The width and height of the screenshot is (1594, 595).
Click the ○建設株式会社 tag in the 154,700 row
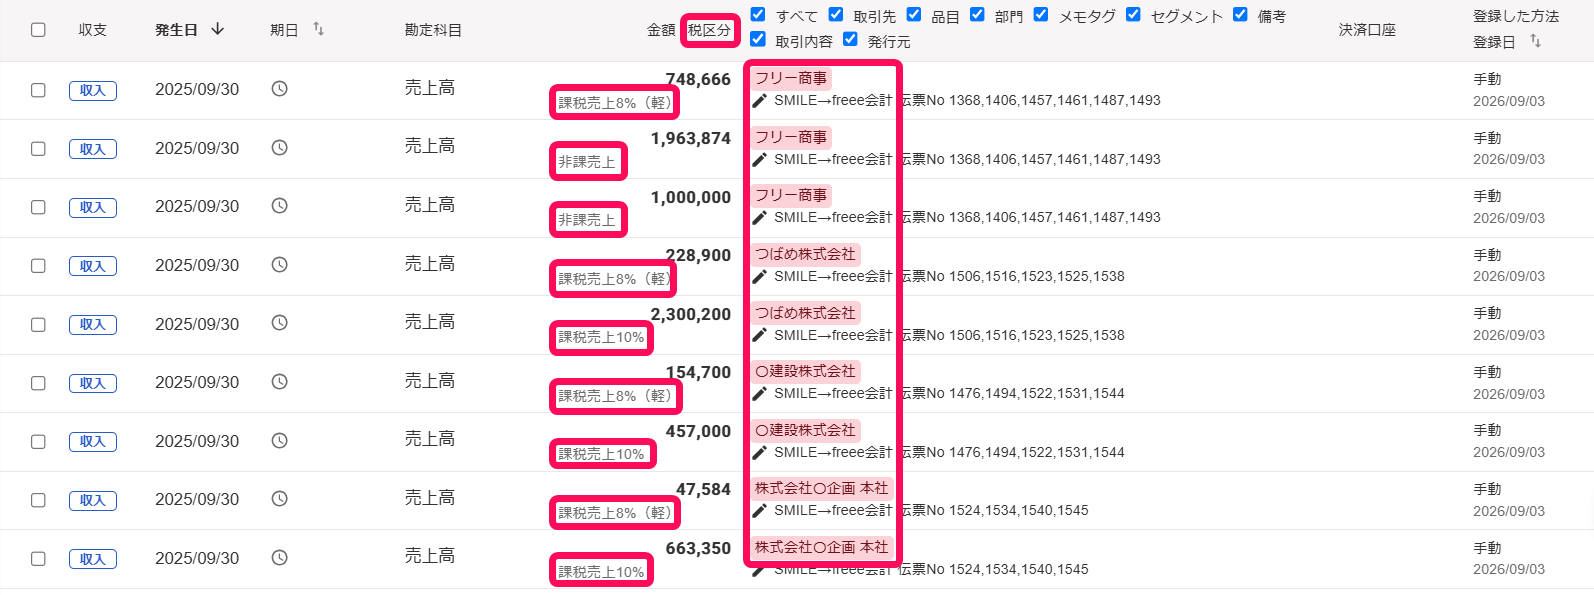coord(805,371)
